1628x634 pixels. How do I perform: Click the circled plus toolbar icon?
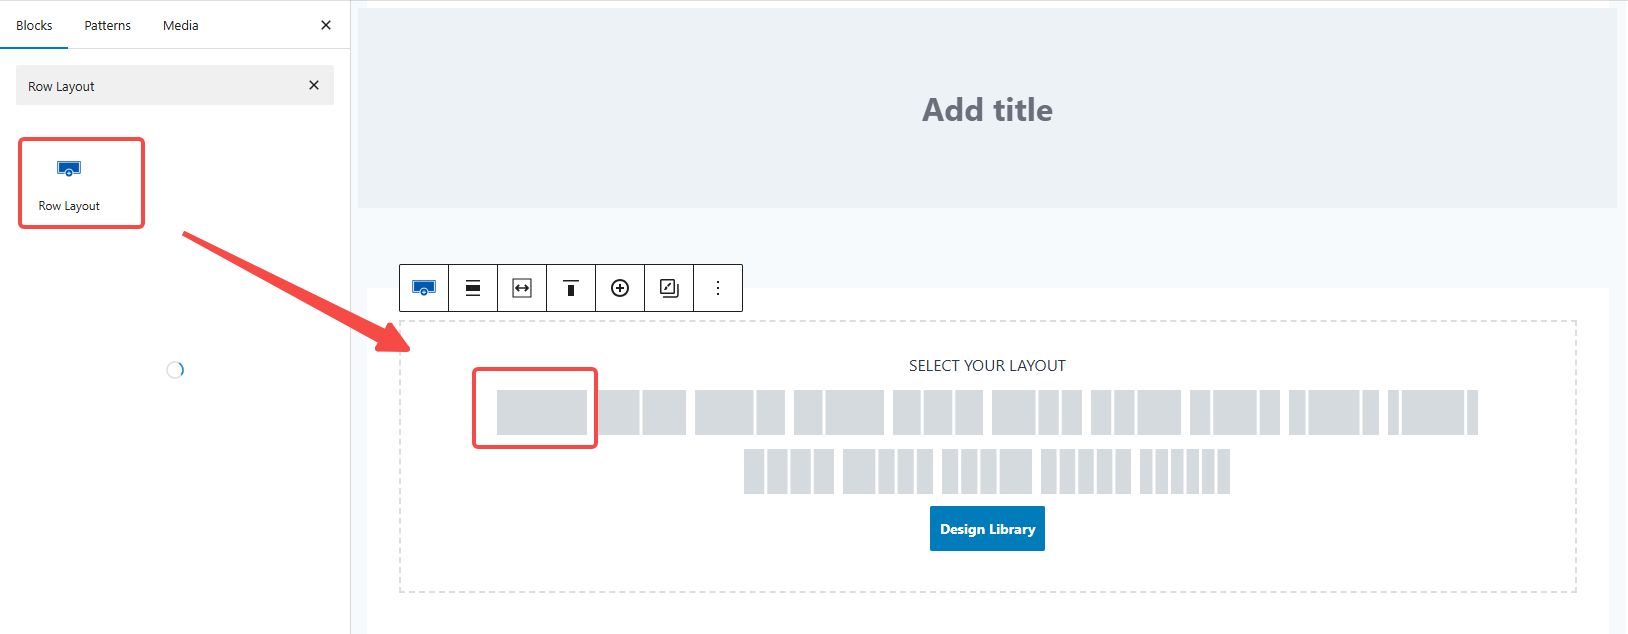[x=620, y=288]
